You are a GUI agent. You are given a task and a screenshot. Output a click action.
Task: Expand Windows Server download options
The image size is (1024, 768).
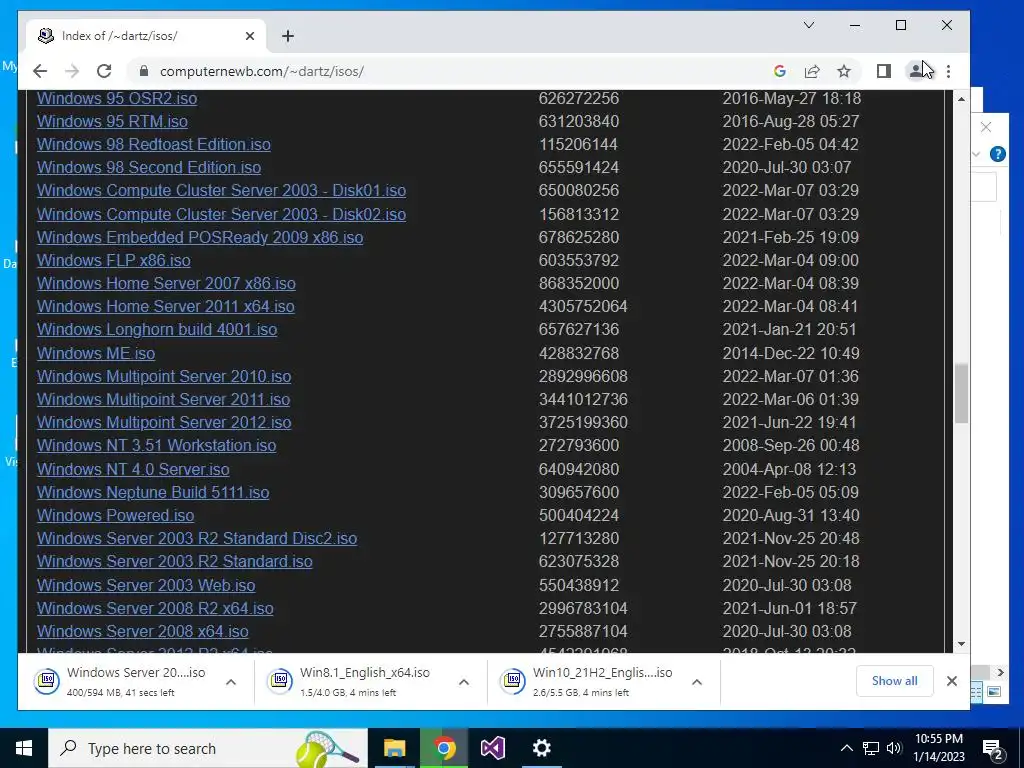[231, 682]
